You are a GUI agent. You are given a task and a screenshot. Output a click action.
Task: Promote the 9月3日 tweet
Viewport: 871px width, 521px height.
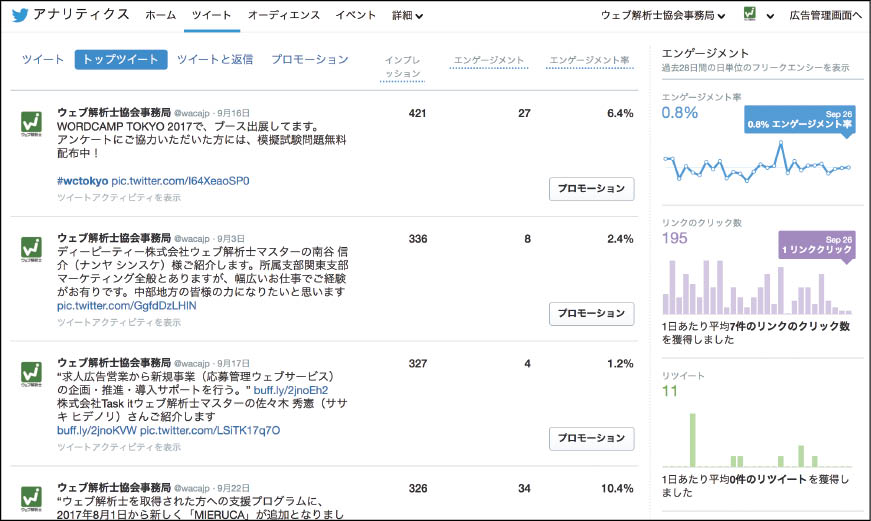[592, 314]
